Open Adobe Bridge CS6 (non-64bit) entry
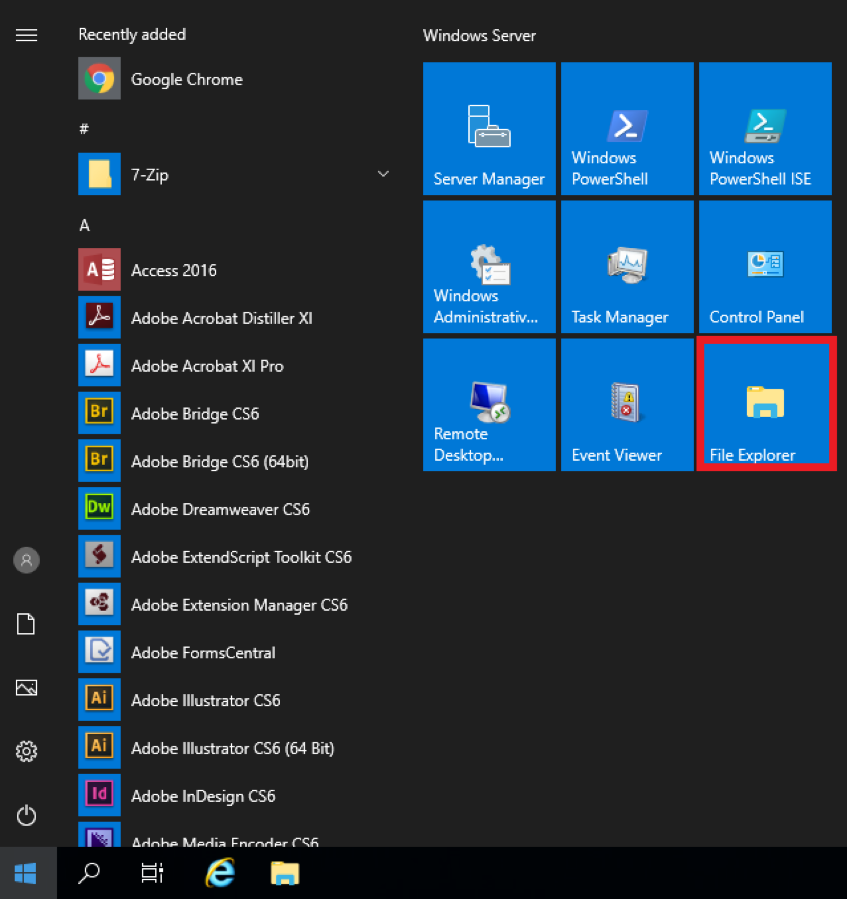 point(235,413)
